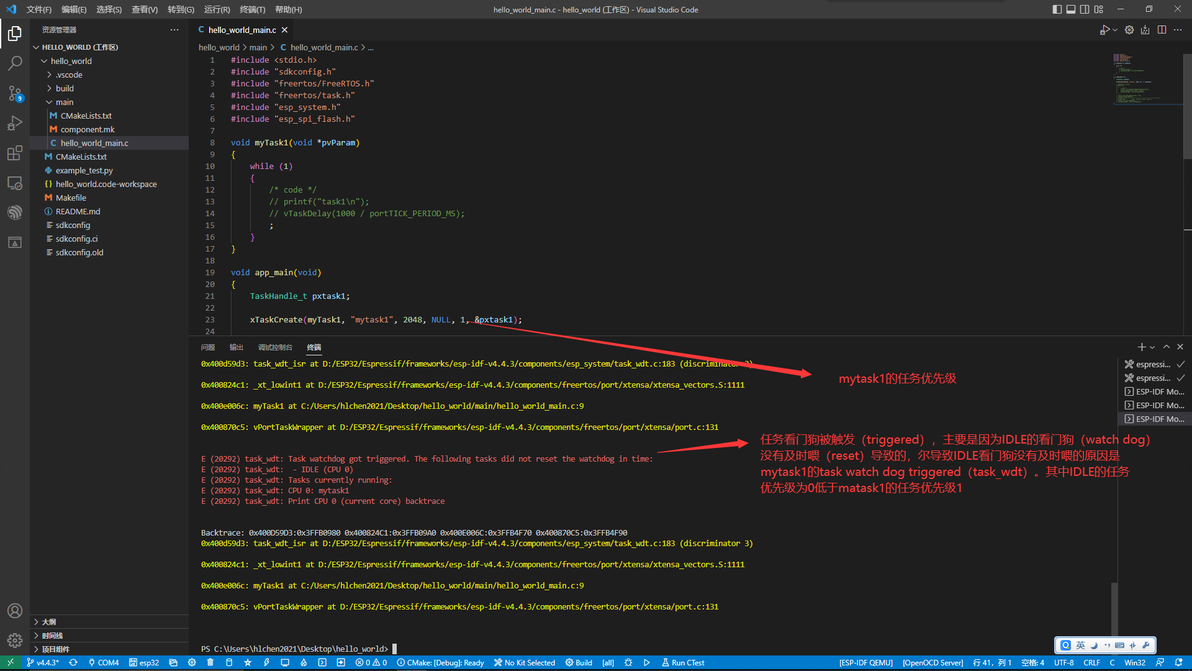The image size is (1192, 671).
Task: Open the 编辑(E) menu
Action: (74, 9)
